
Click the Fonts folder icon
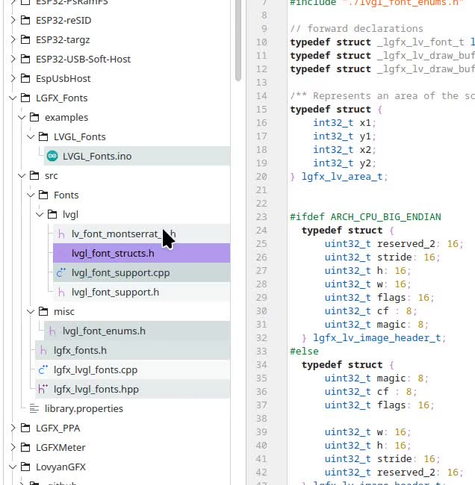click(x=43, y=195)
